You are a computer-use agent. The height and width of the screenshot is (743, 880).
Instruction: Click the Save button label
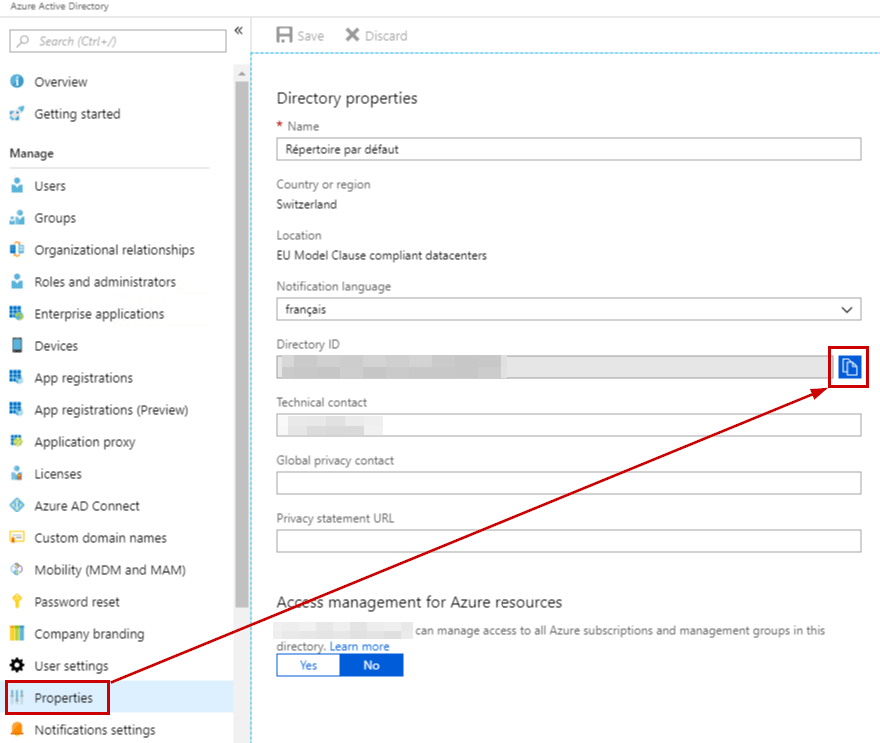310,36
